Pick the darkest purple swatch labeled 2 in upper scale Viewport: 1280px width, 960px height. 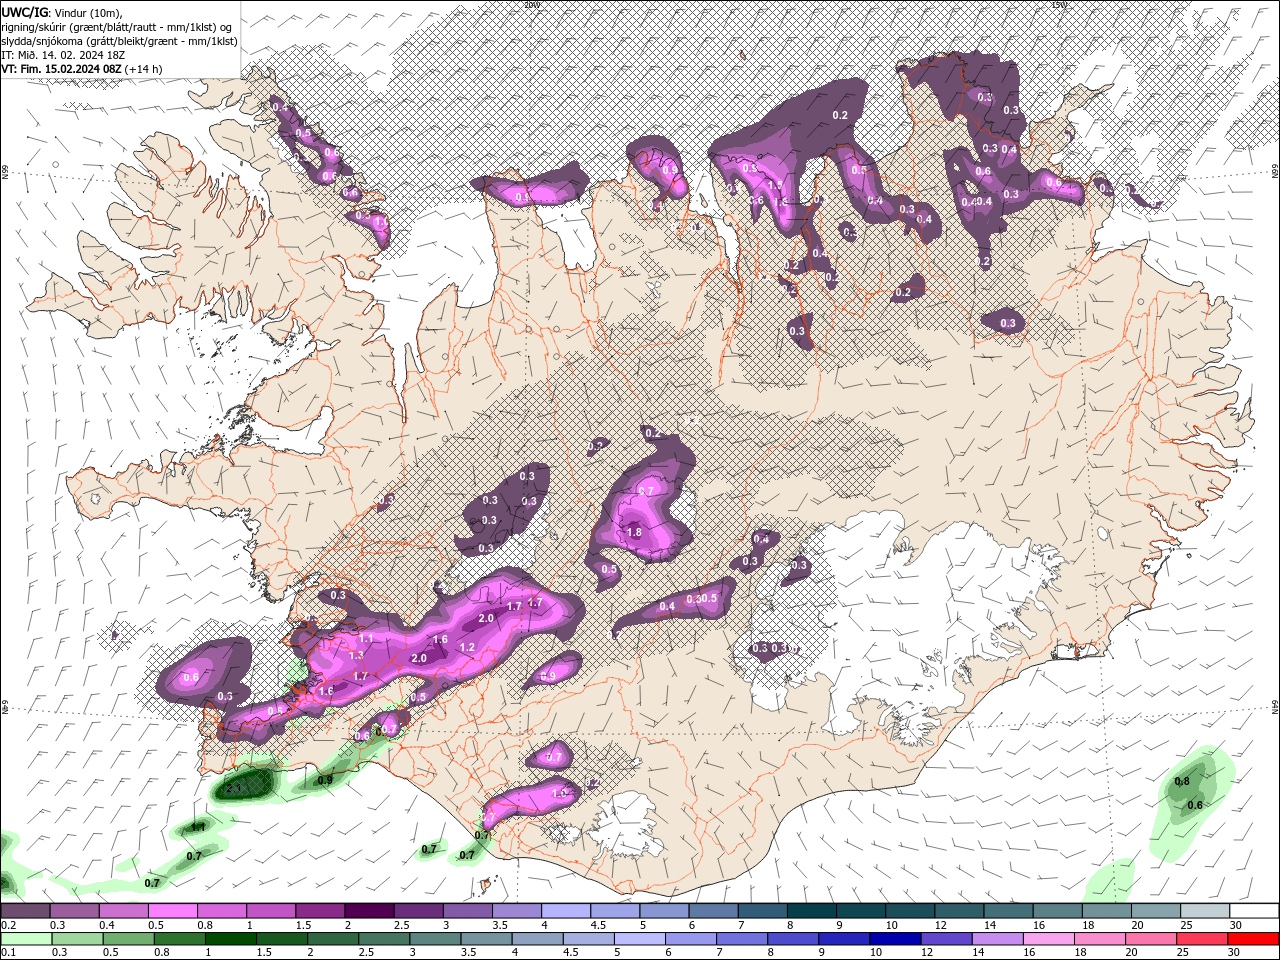coord(369,911)
